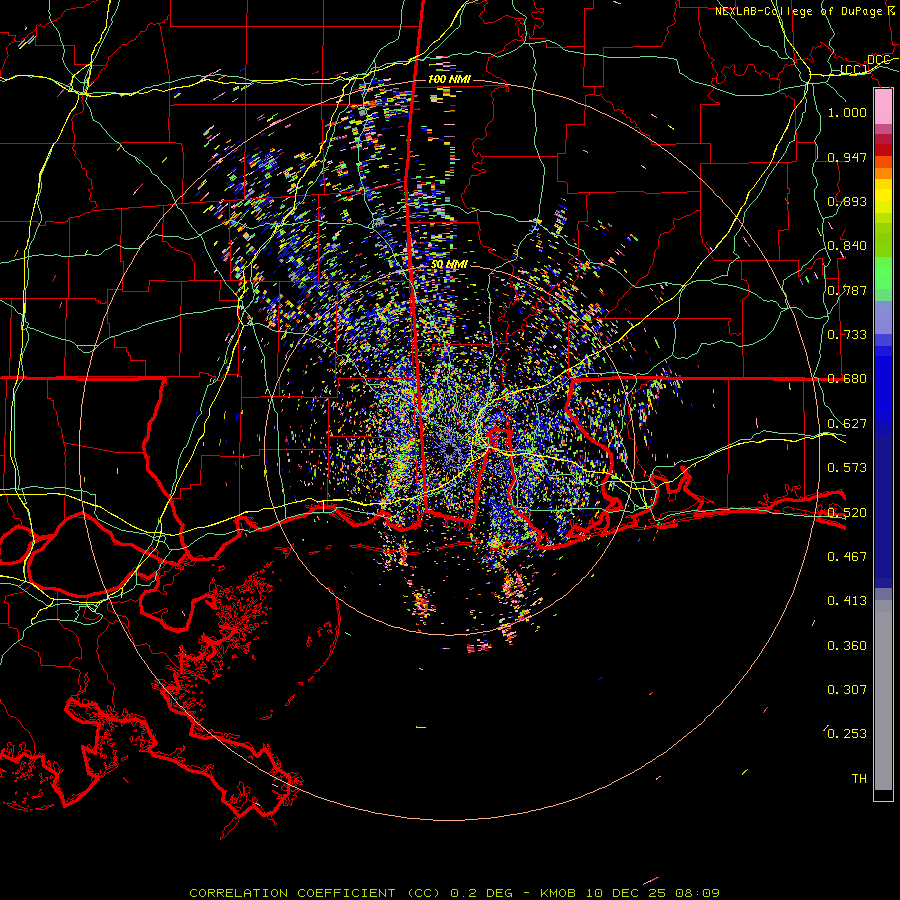This screenshot has width=900, height=900.
Task: Click the NEXLAB-College of DuPage credit text
Action: coord(798,11)
